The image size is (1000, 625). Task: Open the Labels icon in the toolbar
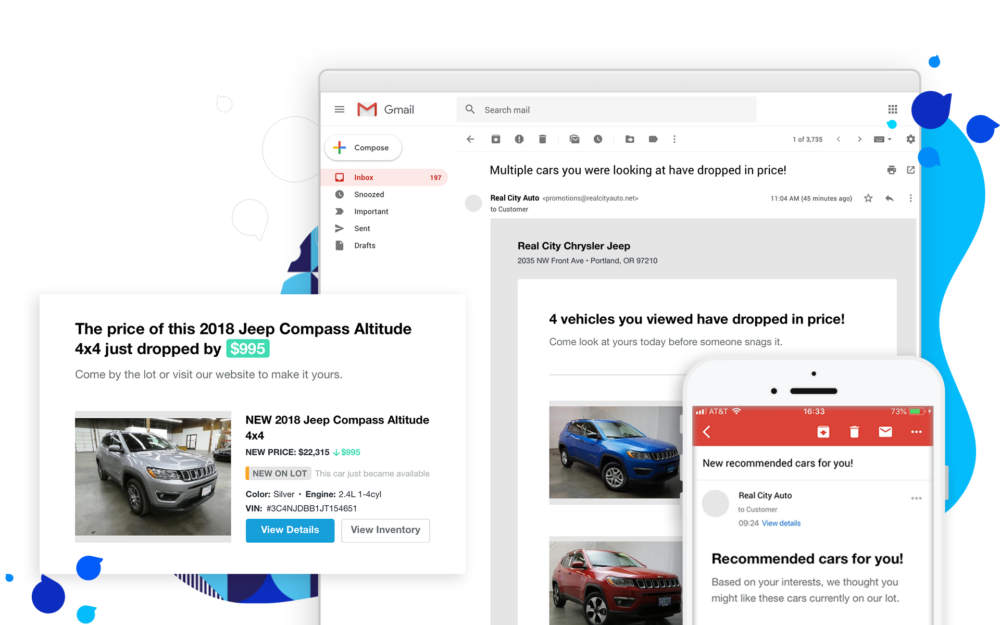pyautogui.click(x=653, y=139)
